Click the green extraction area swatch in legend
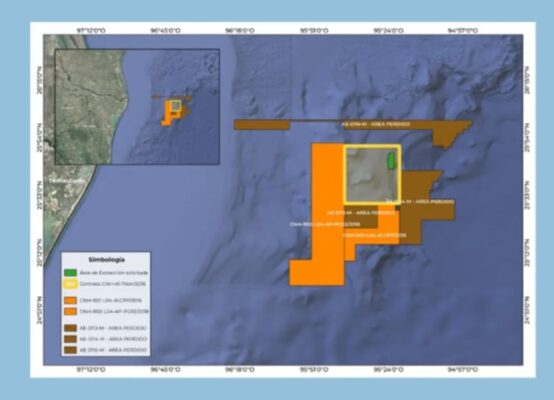 [x=70, y=272]
